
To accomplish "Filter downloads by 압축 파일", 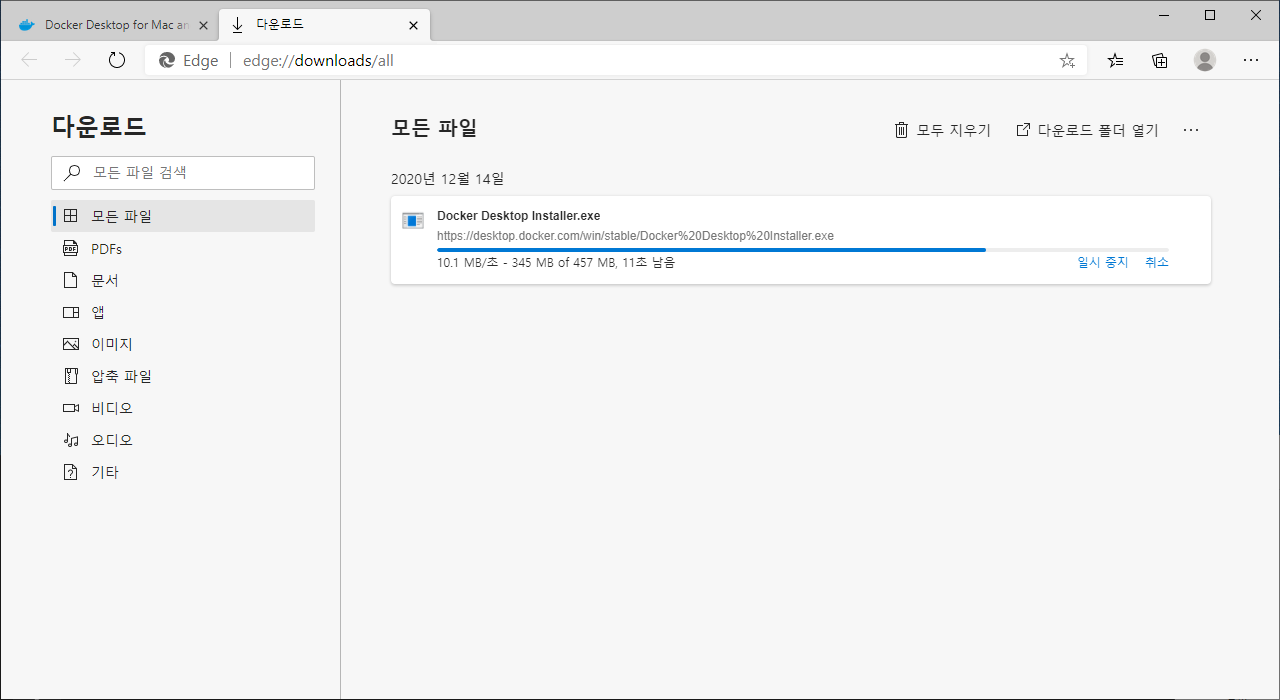I will click(x=183, y=377).
